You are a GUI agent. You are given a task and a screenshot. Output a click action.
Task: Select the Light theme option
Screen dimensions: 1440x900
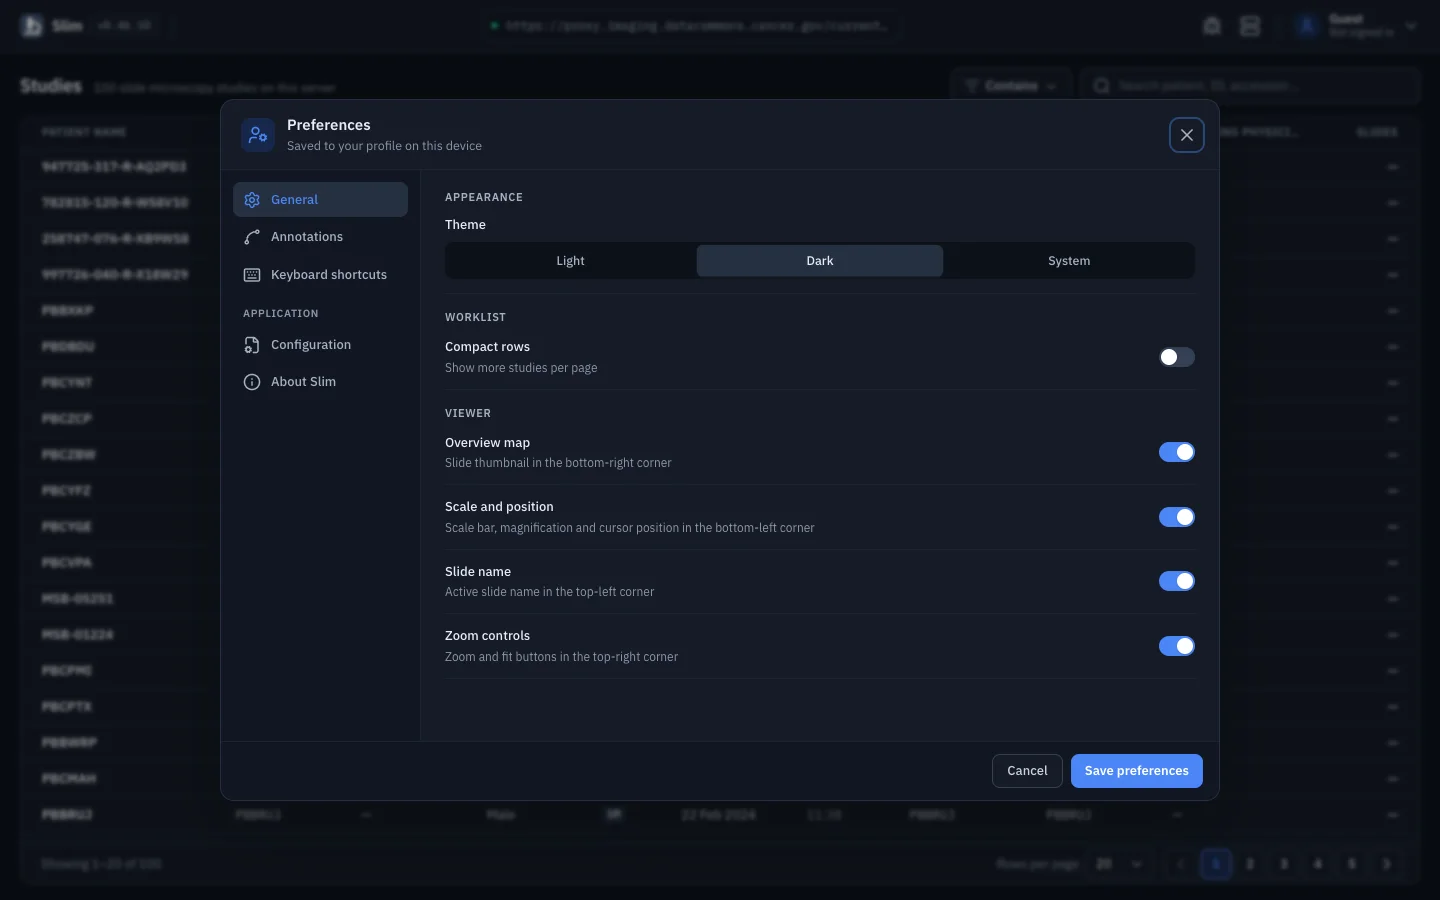tap(571, 261)
